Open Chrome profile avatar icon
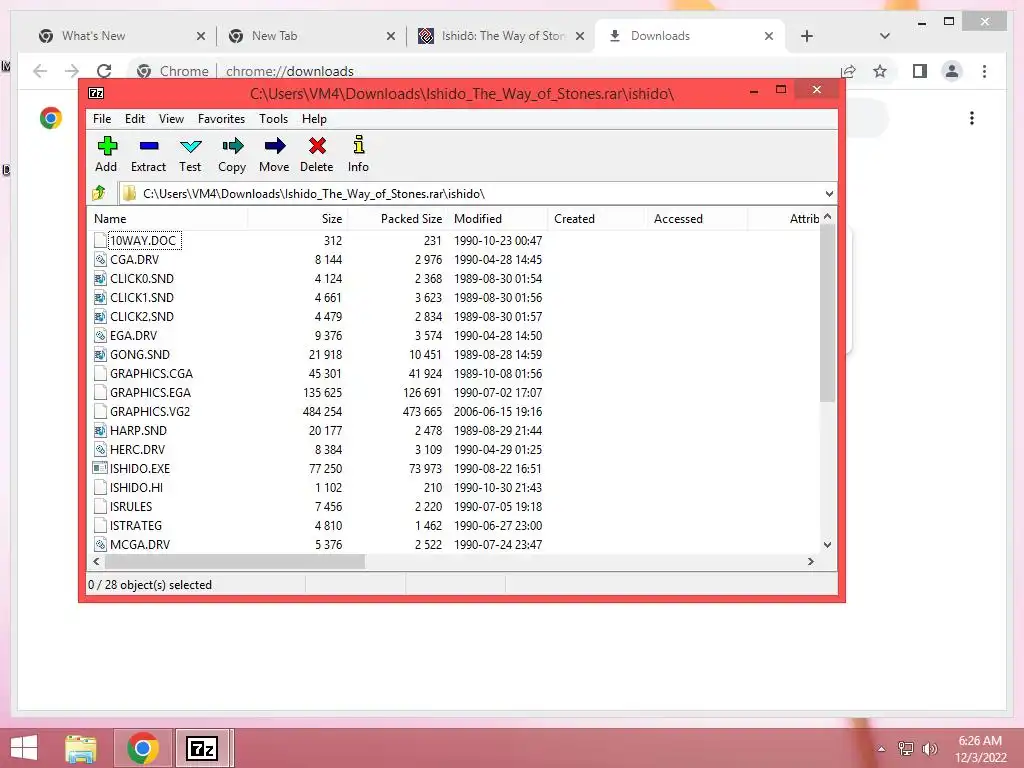The width and height of the screenshot is (1024, 768). click(x=952, y=71)
